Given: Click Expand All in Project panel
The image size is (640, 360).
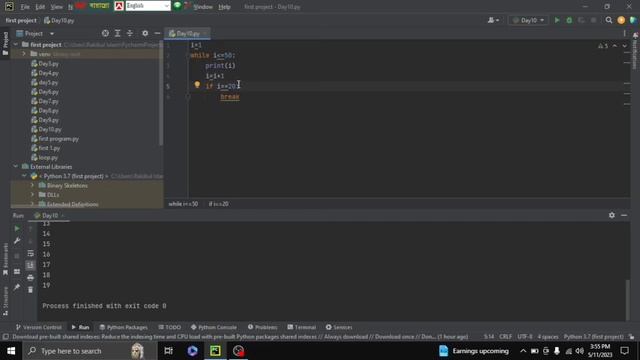Looking at the screenshot, I should pos(118,33).
